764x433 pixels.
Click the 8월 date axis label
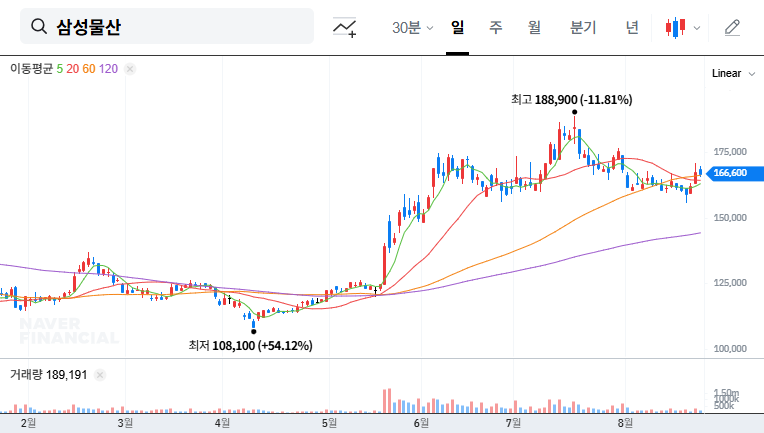[x=625, y=423]
